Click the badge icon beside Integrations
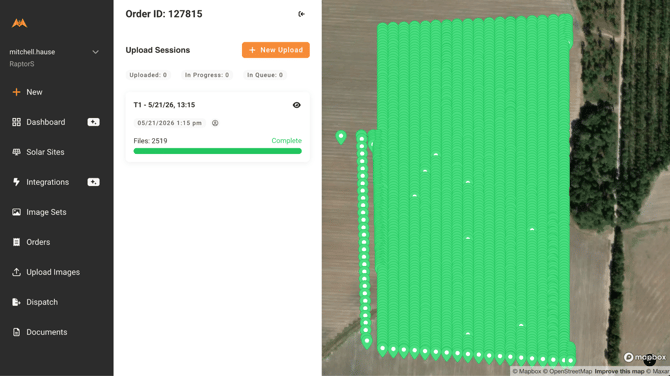The width and height of the screenshot is (670, 376). click(x=93, y=182)
